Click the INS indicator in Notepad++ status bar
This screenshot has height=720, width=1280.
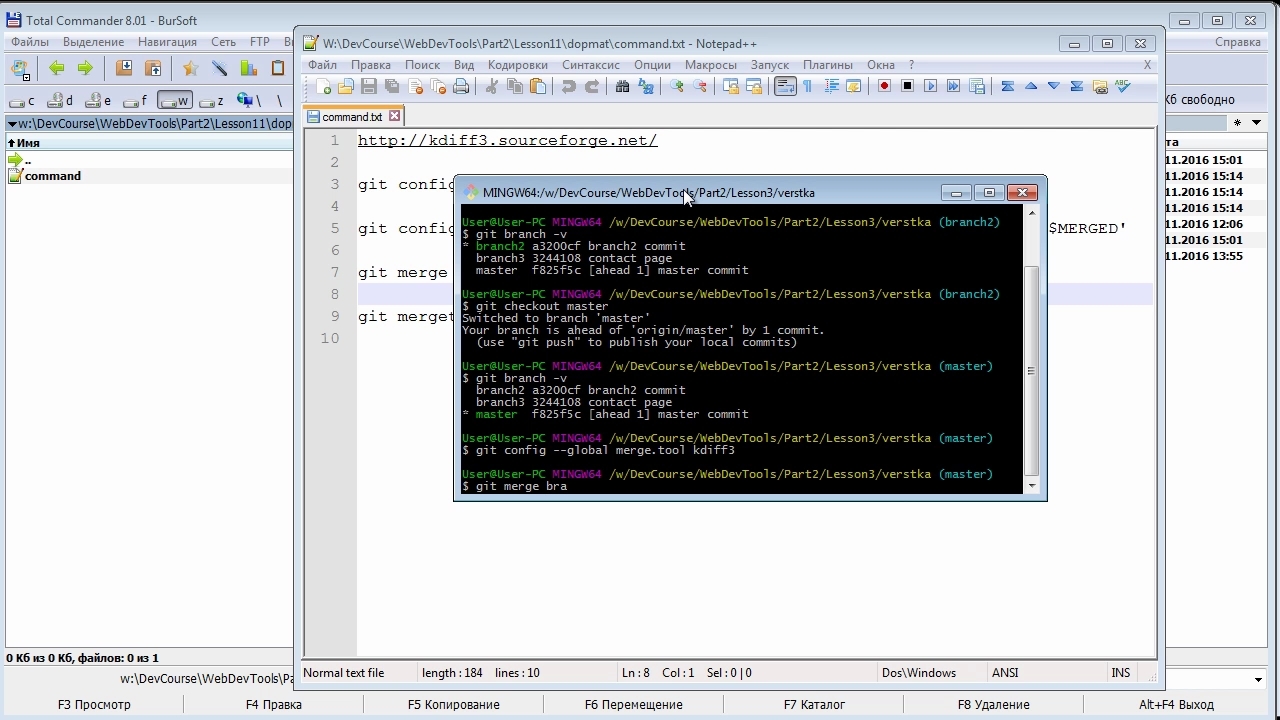coord(1120,673)
